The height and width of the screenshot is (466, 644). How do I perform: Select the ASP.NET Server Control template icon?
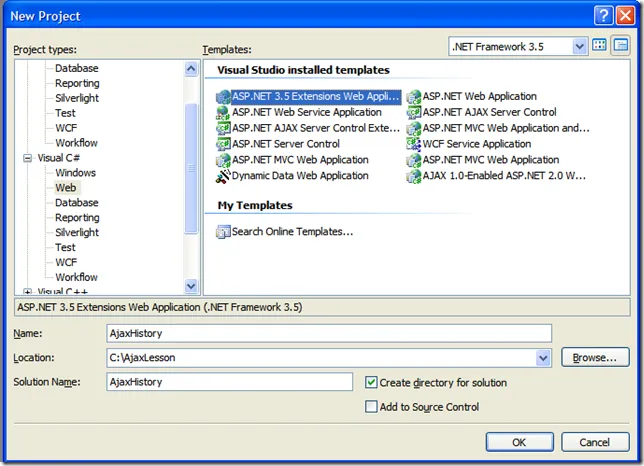coord(223,144)
